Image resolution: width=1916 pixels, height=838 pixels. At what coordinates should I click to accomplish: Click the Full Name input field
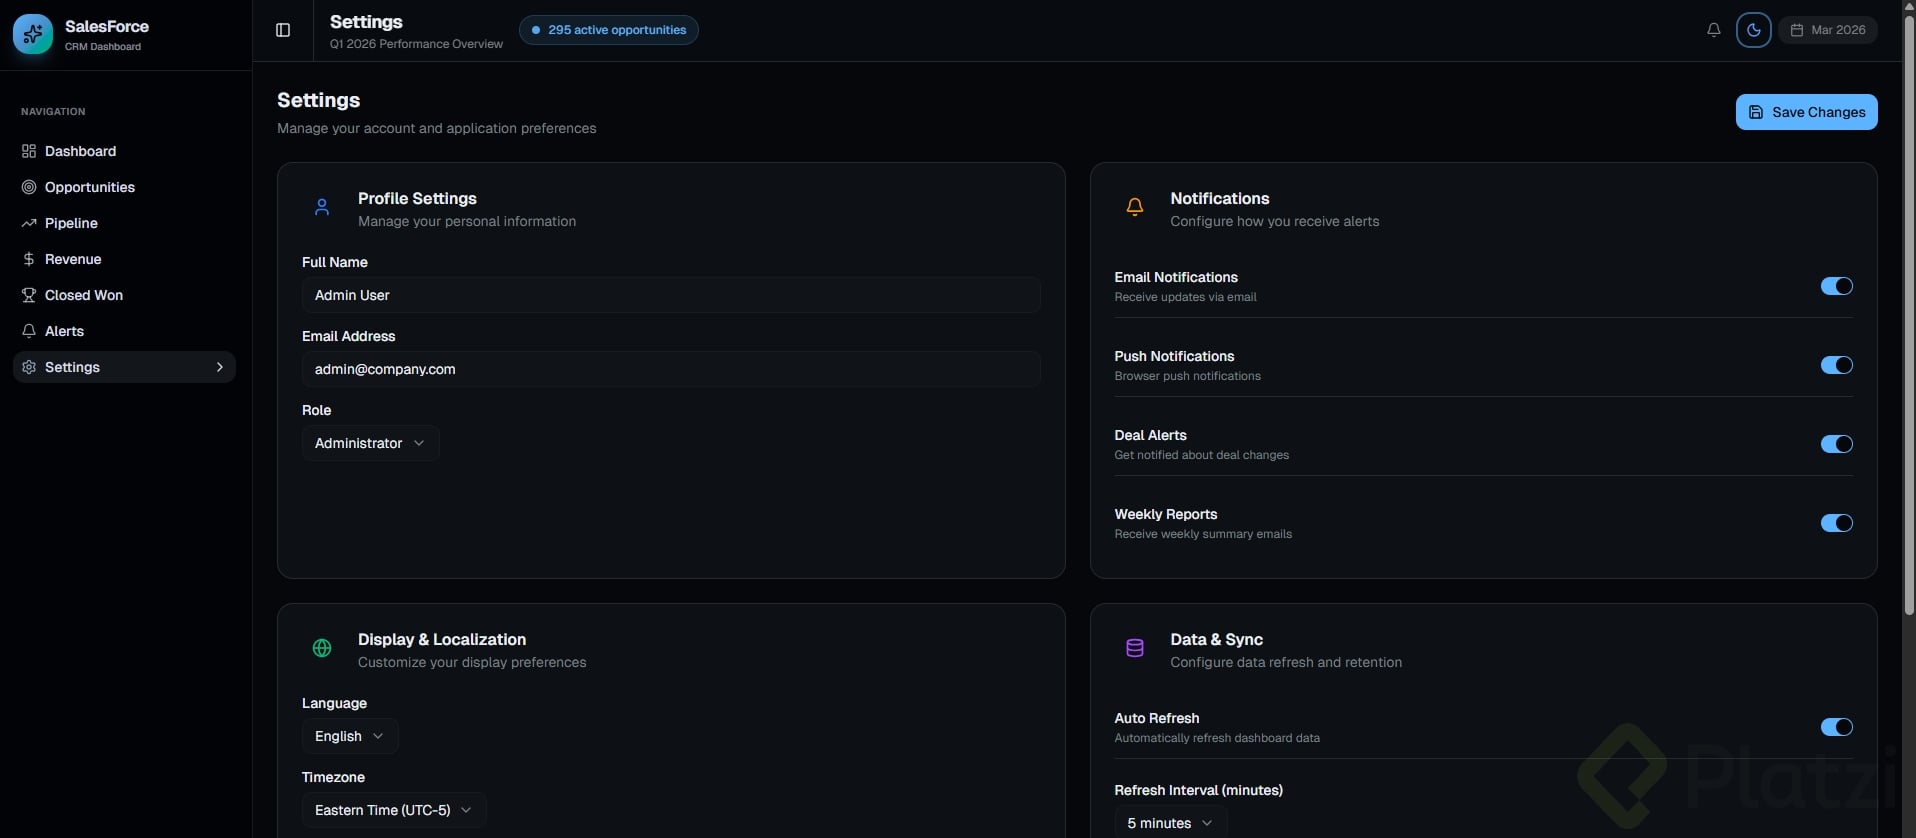tap(670, 296)
